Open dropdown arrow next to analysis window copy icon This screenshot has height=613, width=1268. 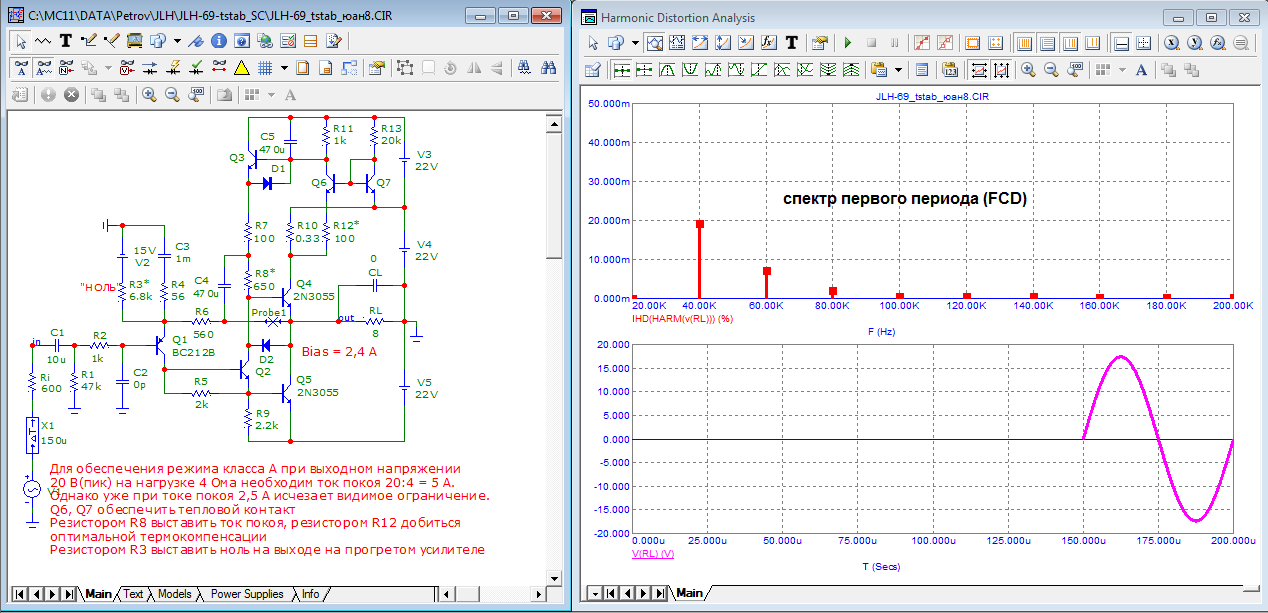pos(634,43)
